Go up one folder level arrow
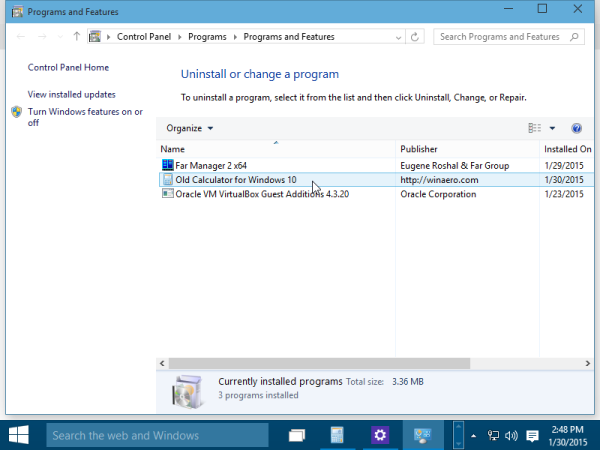The height and width of the screenshot is (450, 600). pyautogui.click(x=77, y=37)
